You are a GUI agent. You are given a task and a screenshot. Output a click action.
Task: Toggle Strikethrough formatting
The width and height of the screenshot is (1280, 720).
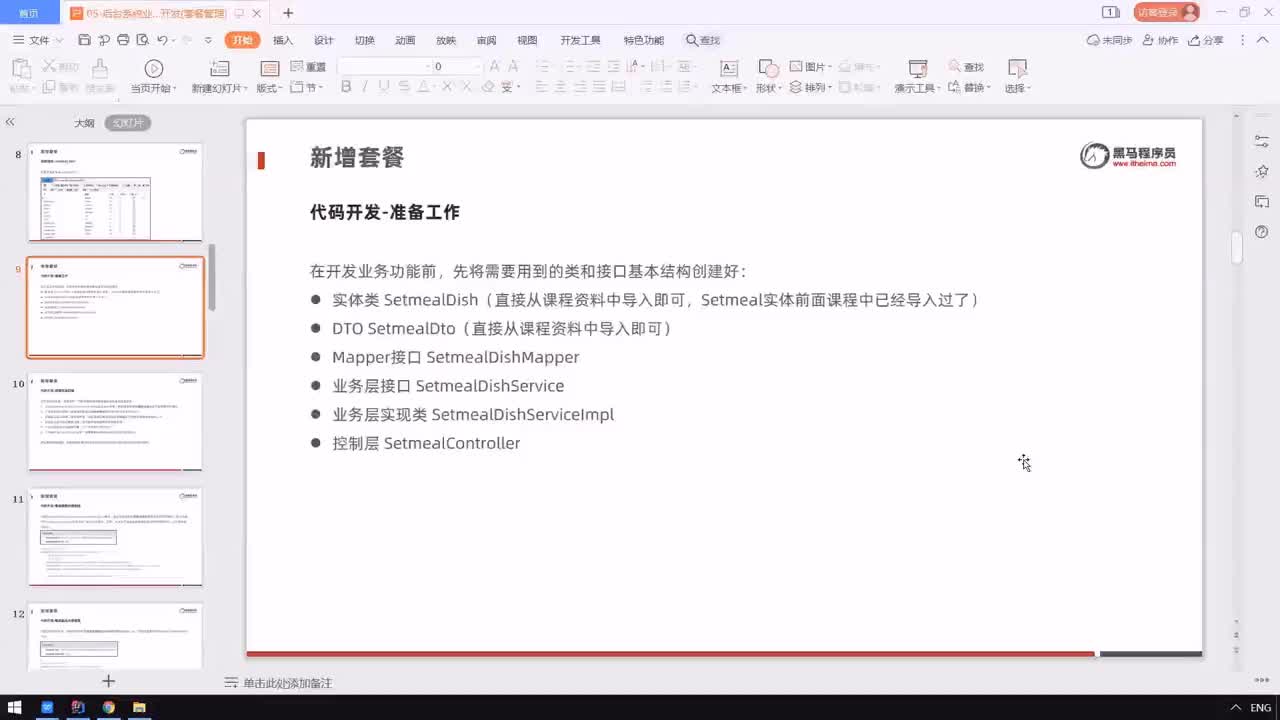pos(402,87)
